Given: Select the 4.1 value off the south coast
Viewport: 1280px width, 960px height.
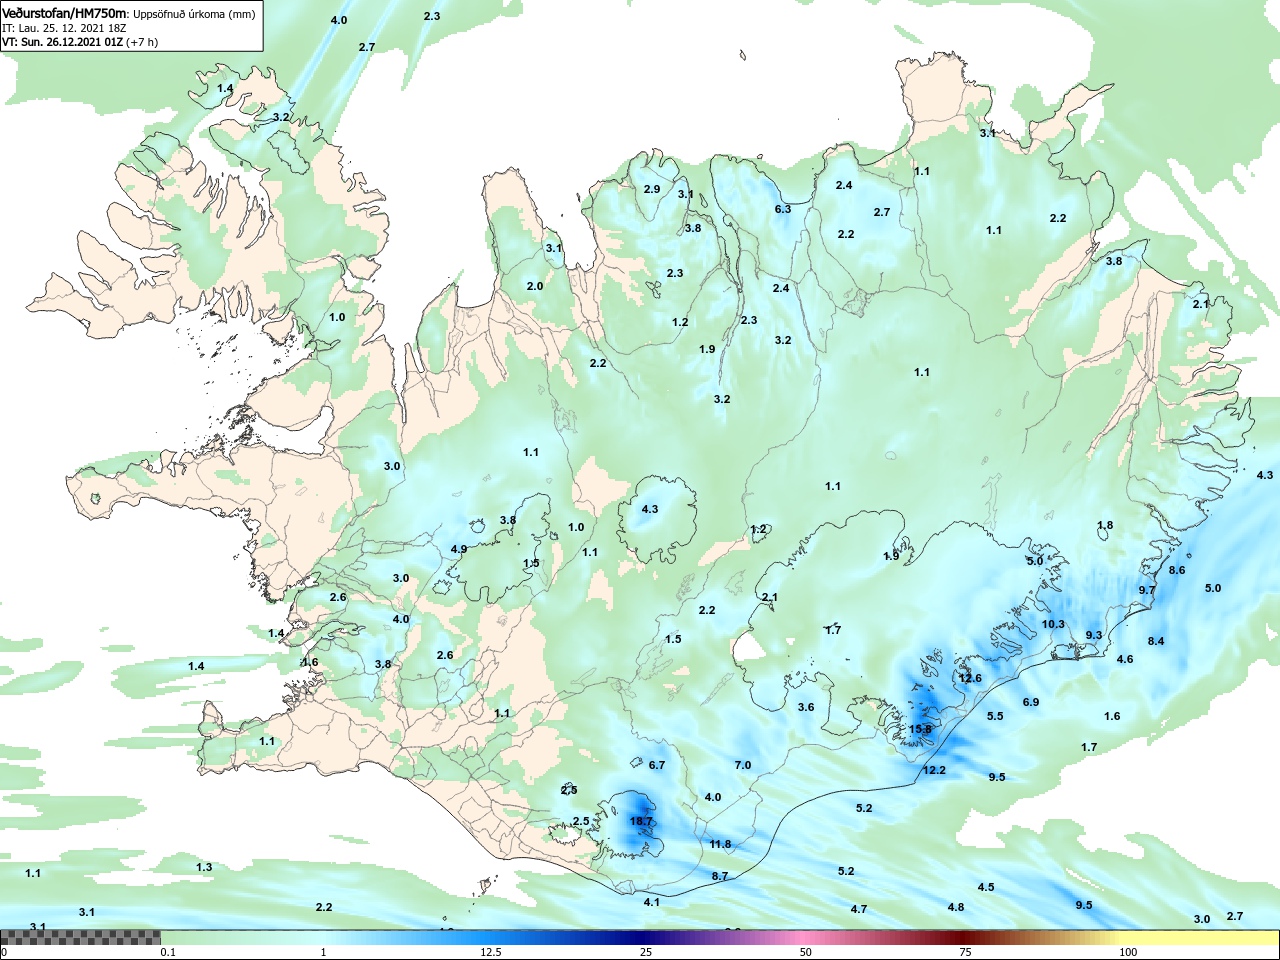Looking at the screenshot, I should (652, 903).
